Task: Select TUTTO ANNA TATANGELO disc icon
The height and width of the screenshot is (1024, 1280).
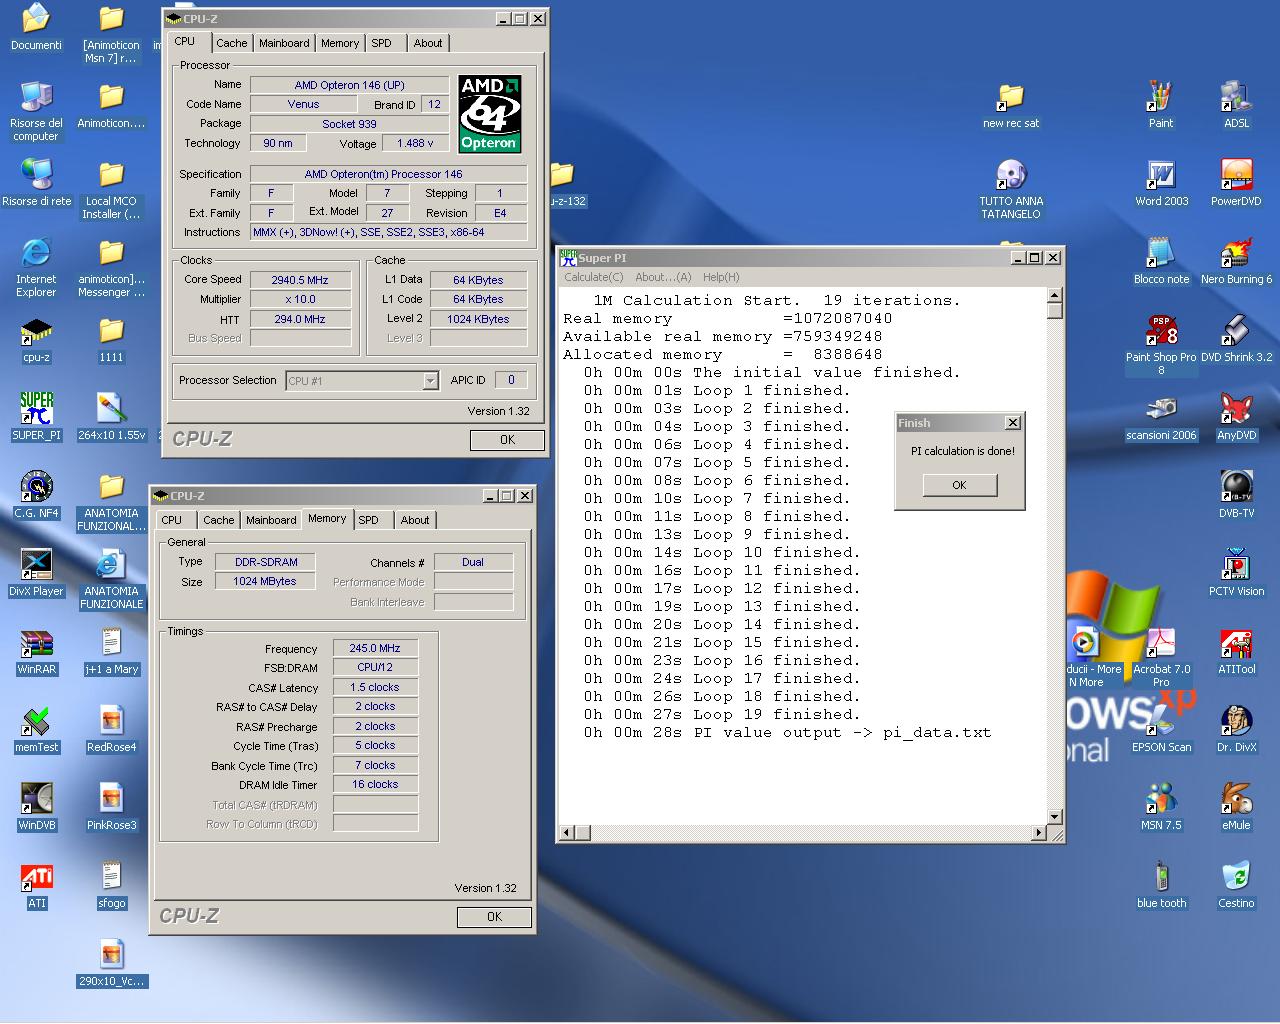Action: 1011,189
